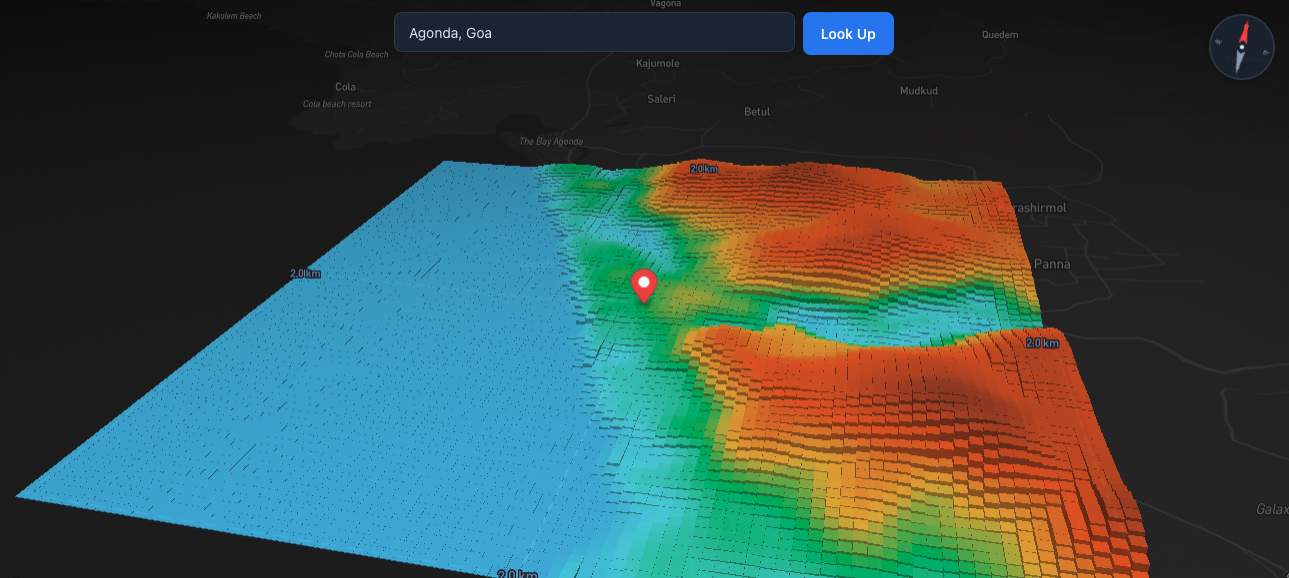Screen dimensions: 1289x578
Task: Click the Kakolem Beach label
Action: (x=235, y=16)
